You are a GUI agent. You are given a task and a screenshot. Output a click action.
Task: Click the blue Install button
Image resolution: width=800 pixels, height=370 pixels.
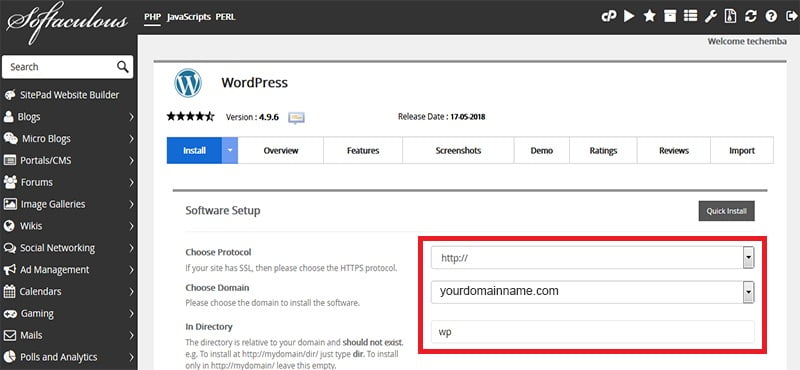[194, 151]
